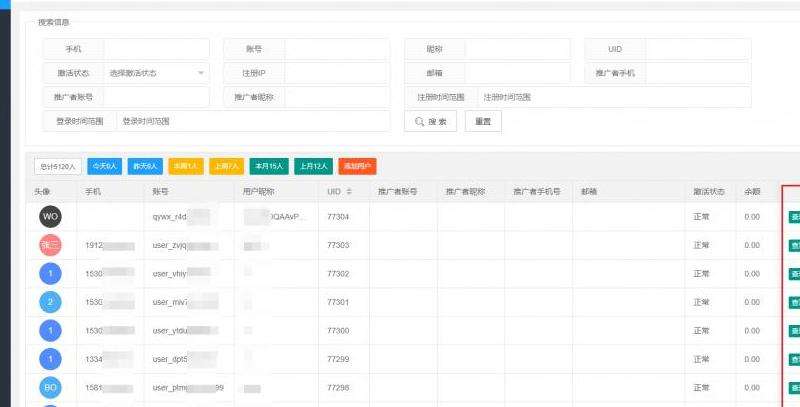
Task: Click the WO avatar in first row
Action: pos(50,216)
